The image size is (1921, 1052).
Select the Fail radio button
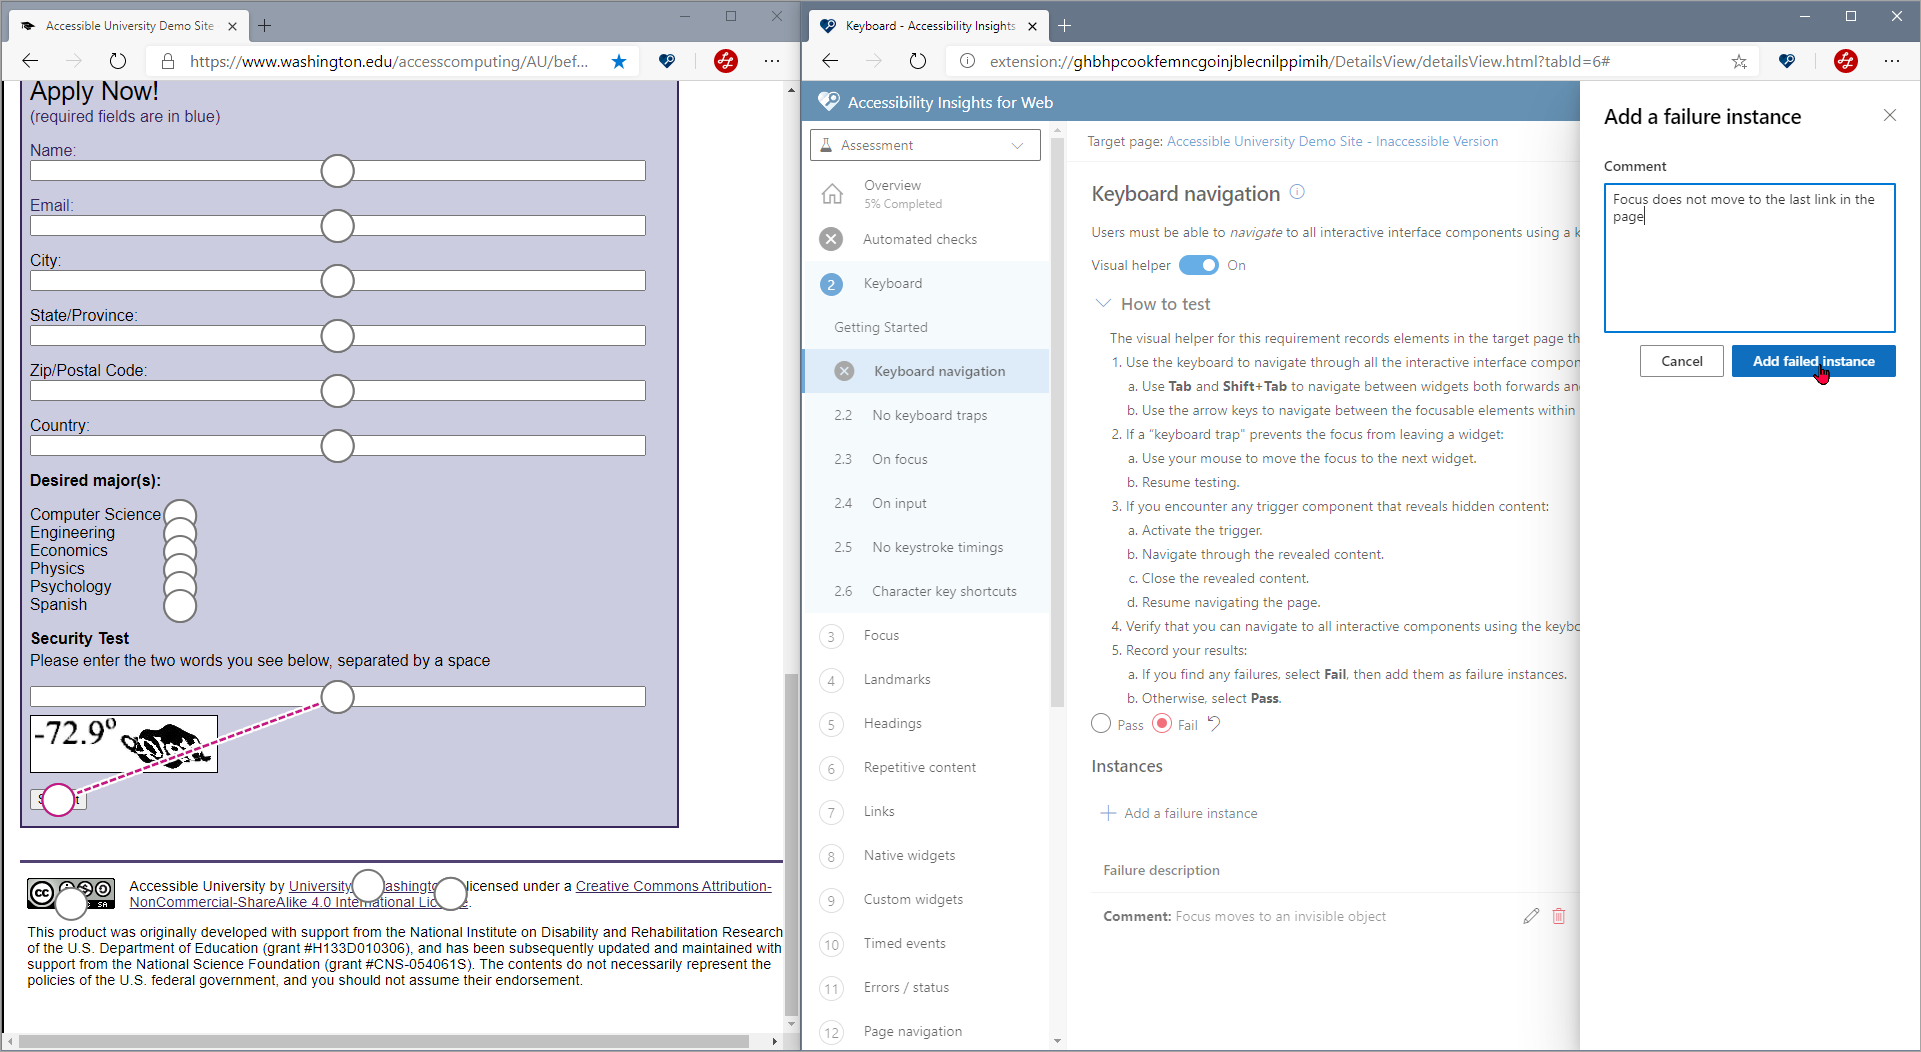[x=1162, y=723]
